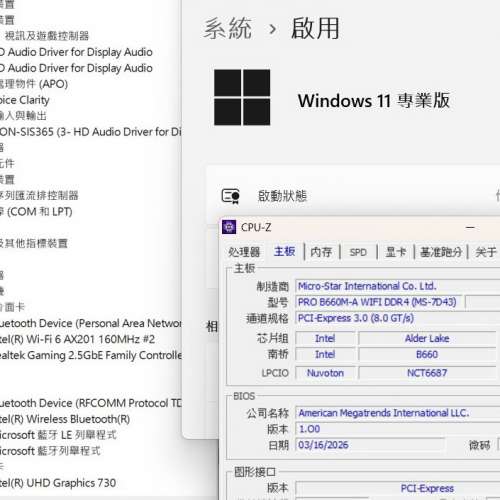Click the BIOS version 1.O0 field
Viewport: 500px width, 500px height.
pos(397,429)
